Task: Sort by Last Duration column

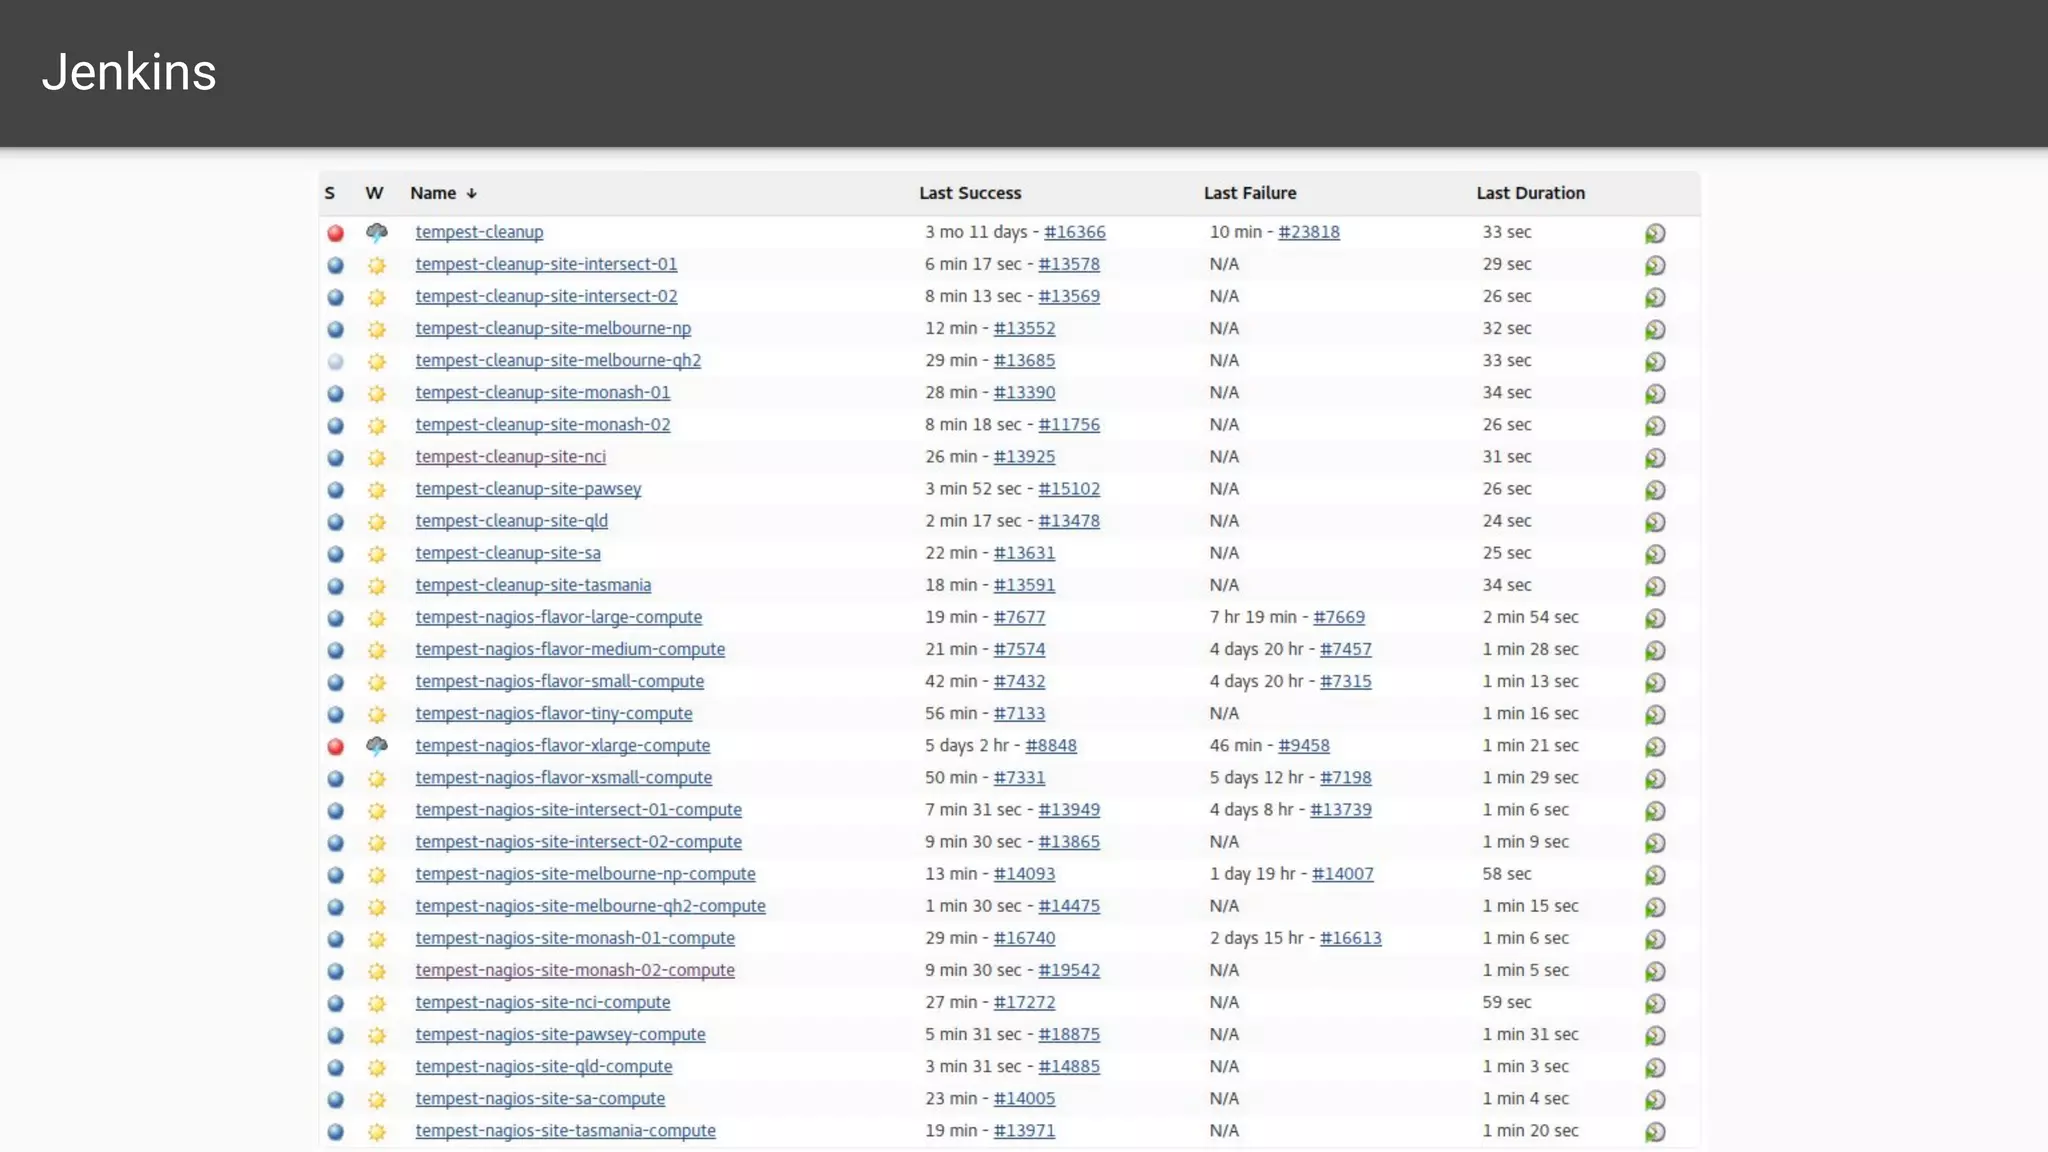Action: pyautogui.click(x=1530, y=193)
